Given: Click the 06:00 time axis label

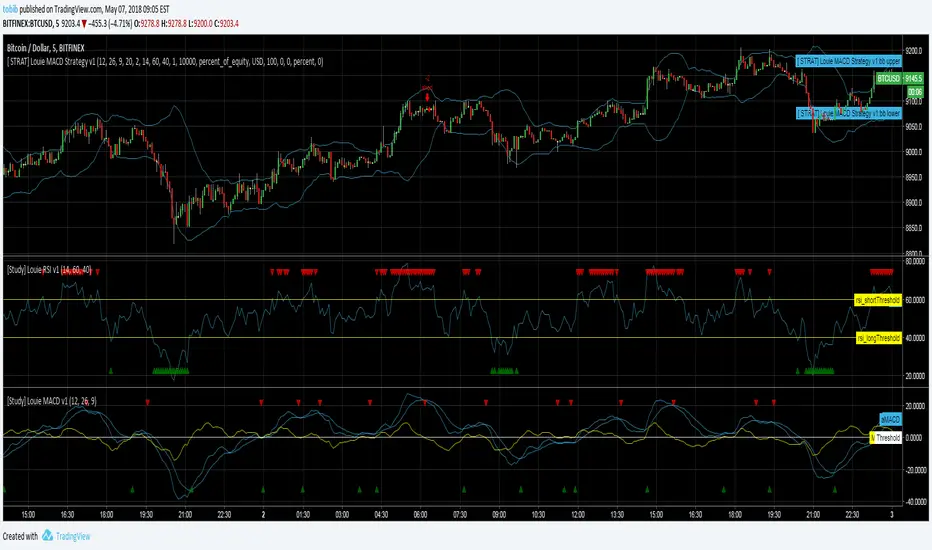Looking at the screenshot, I should pyautogui.click(x=420, y=515).
